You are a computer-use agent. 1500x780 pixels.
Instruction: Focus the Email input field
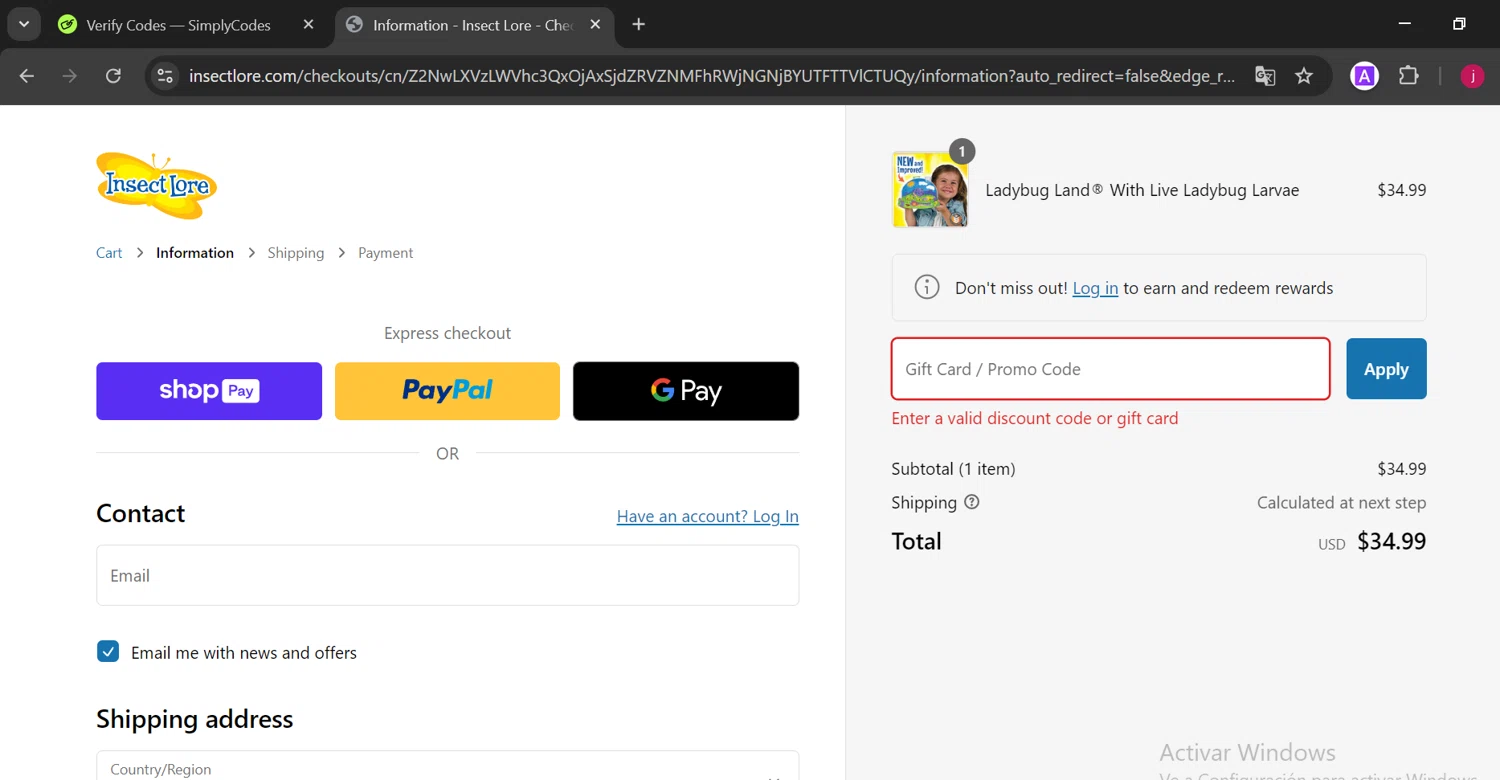click(x=447, y=575)
